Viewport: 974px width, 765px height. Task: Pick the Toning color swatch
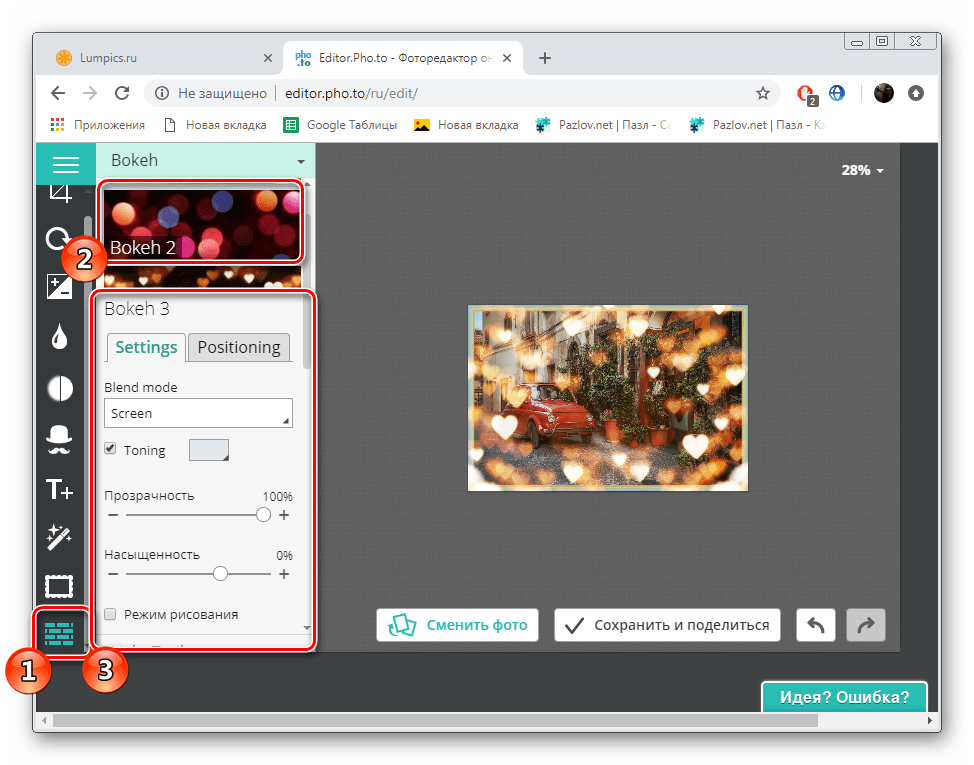pos(209,450)
